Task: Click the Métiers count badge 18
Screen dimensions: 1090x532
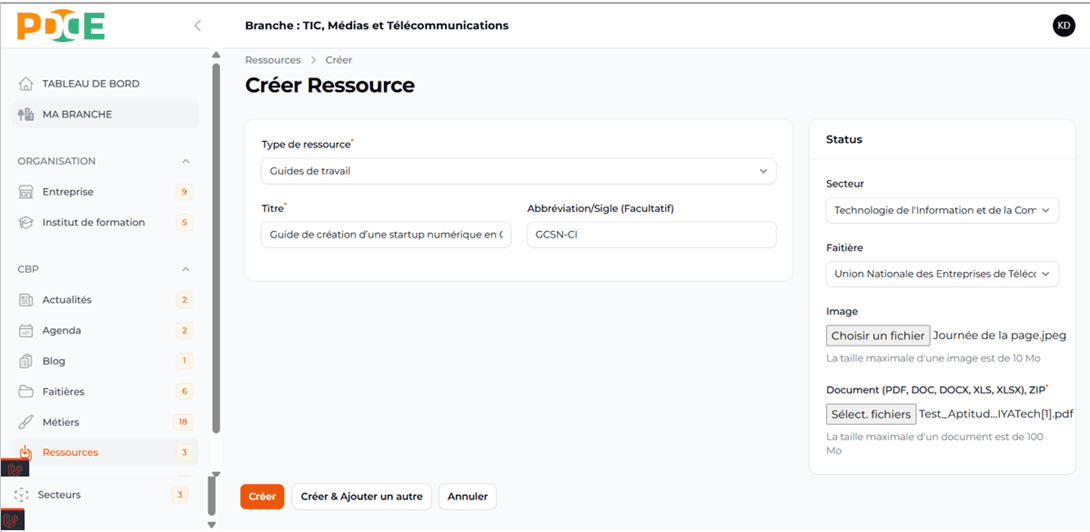Action: click(x=183, y=422)
